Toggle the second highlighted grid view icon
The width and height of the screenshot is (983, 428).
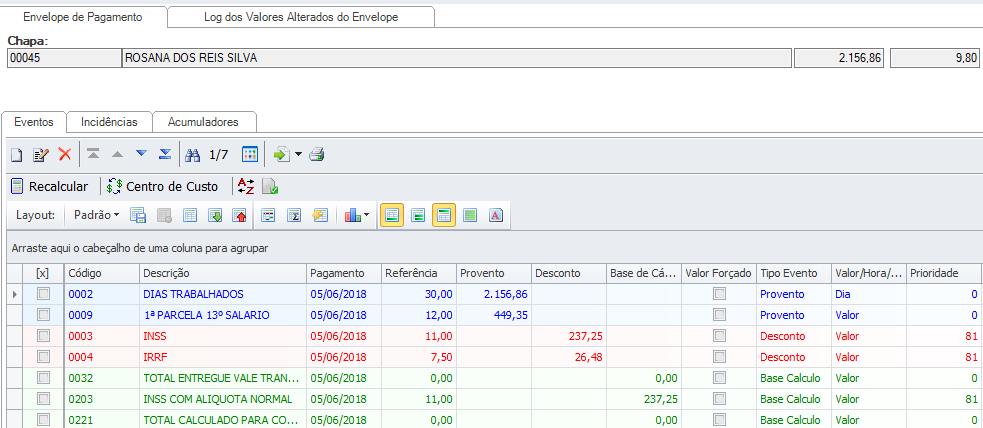[x=444, y=215]
